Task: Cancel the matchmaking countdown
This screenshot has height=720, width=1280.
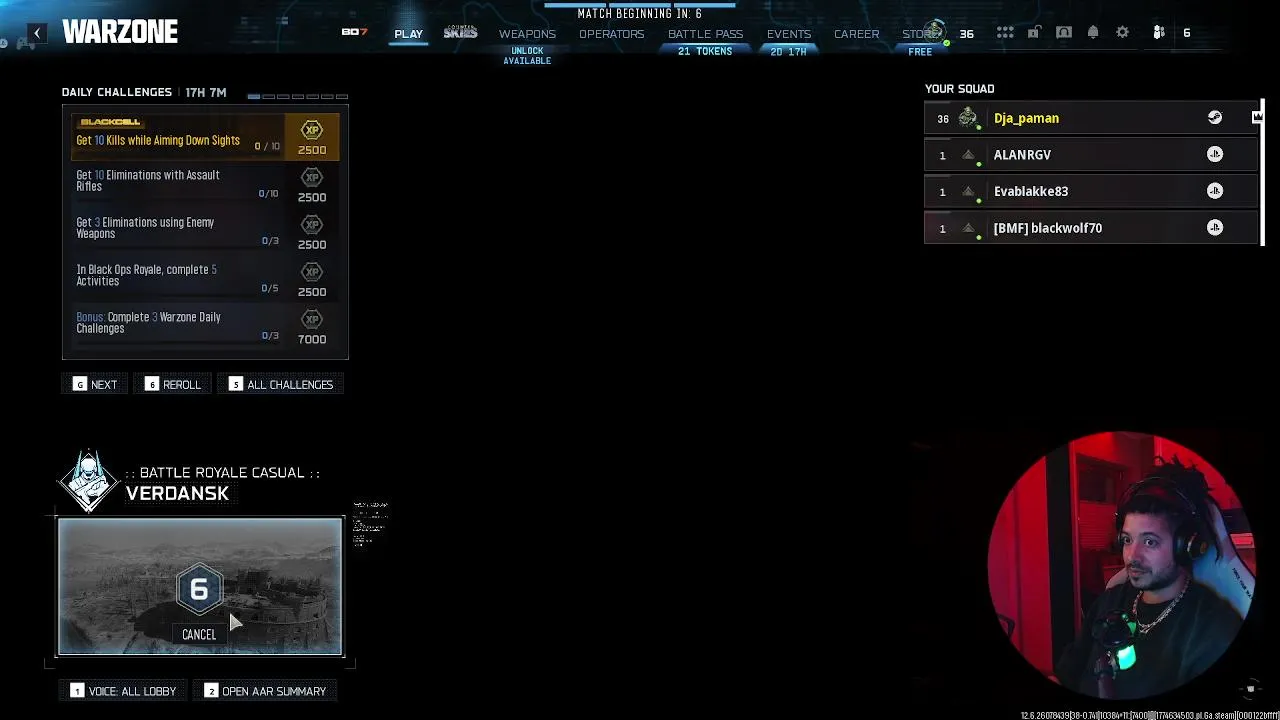Action: (x=199, y=635)
